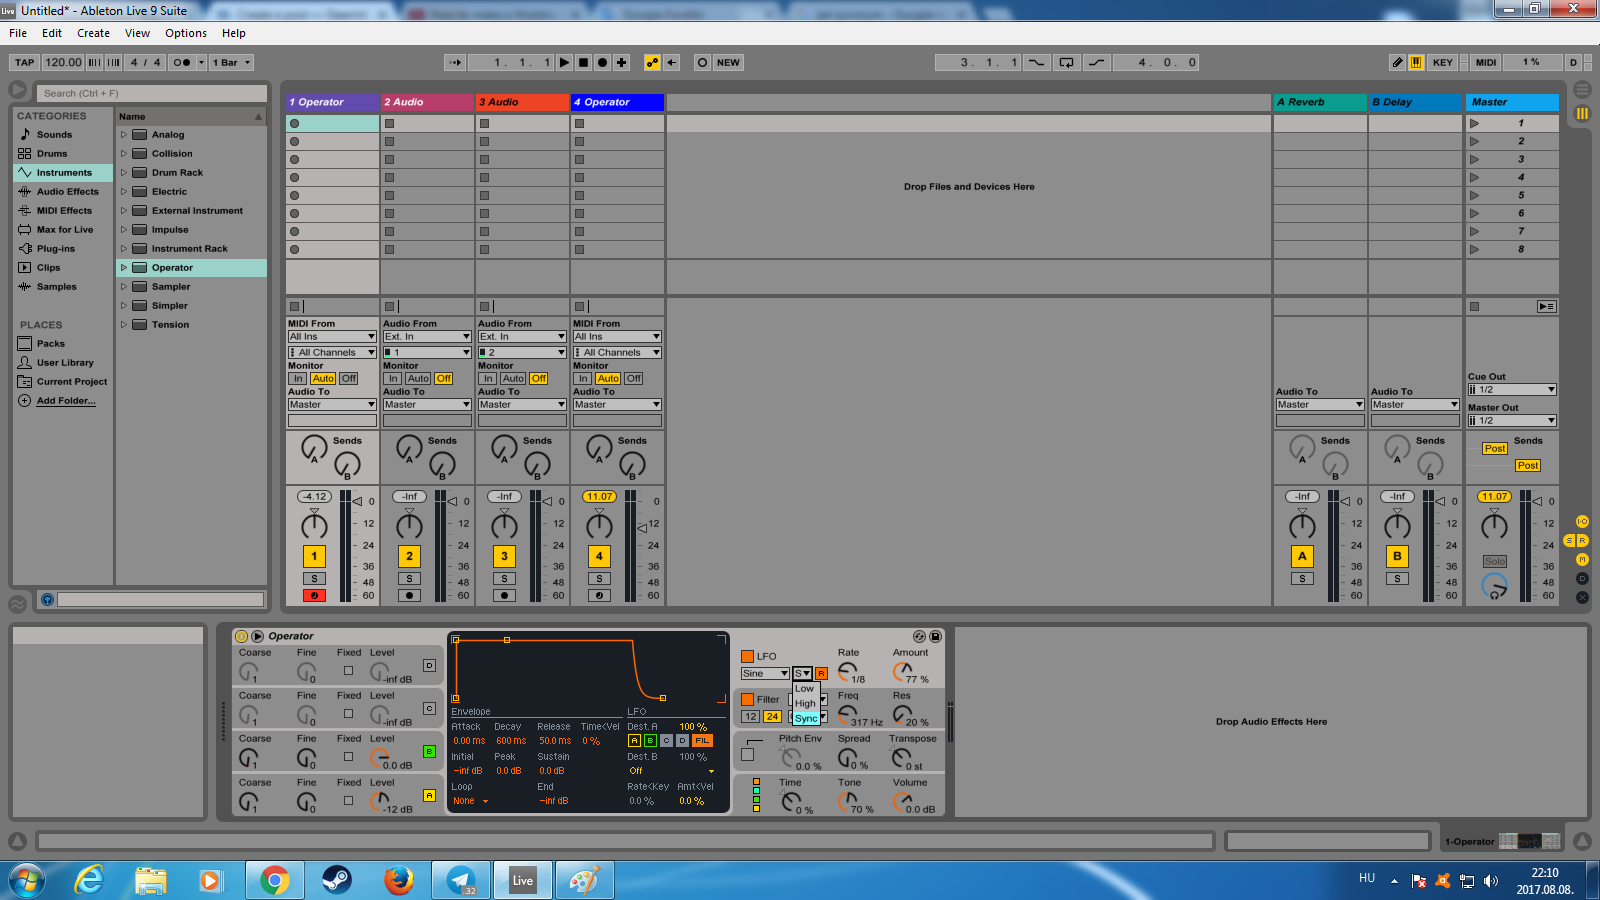Open track 1 MIDI From dropdown
The width and height of the screenshot is (1600, 900).
[332, 337]
